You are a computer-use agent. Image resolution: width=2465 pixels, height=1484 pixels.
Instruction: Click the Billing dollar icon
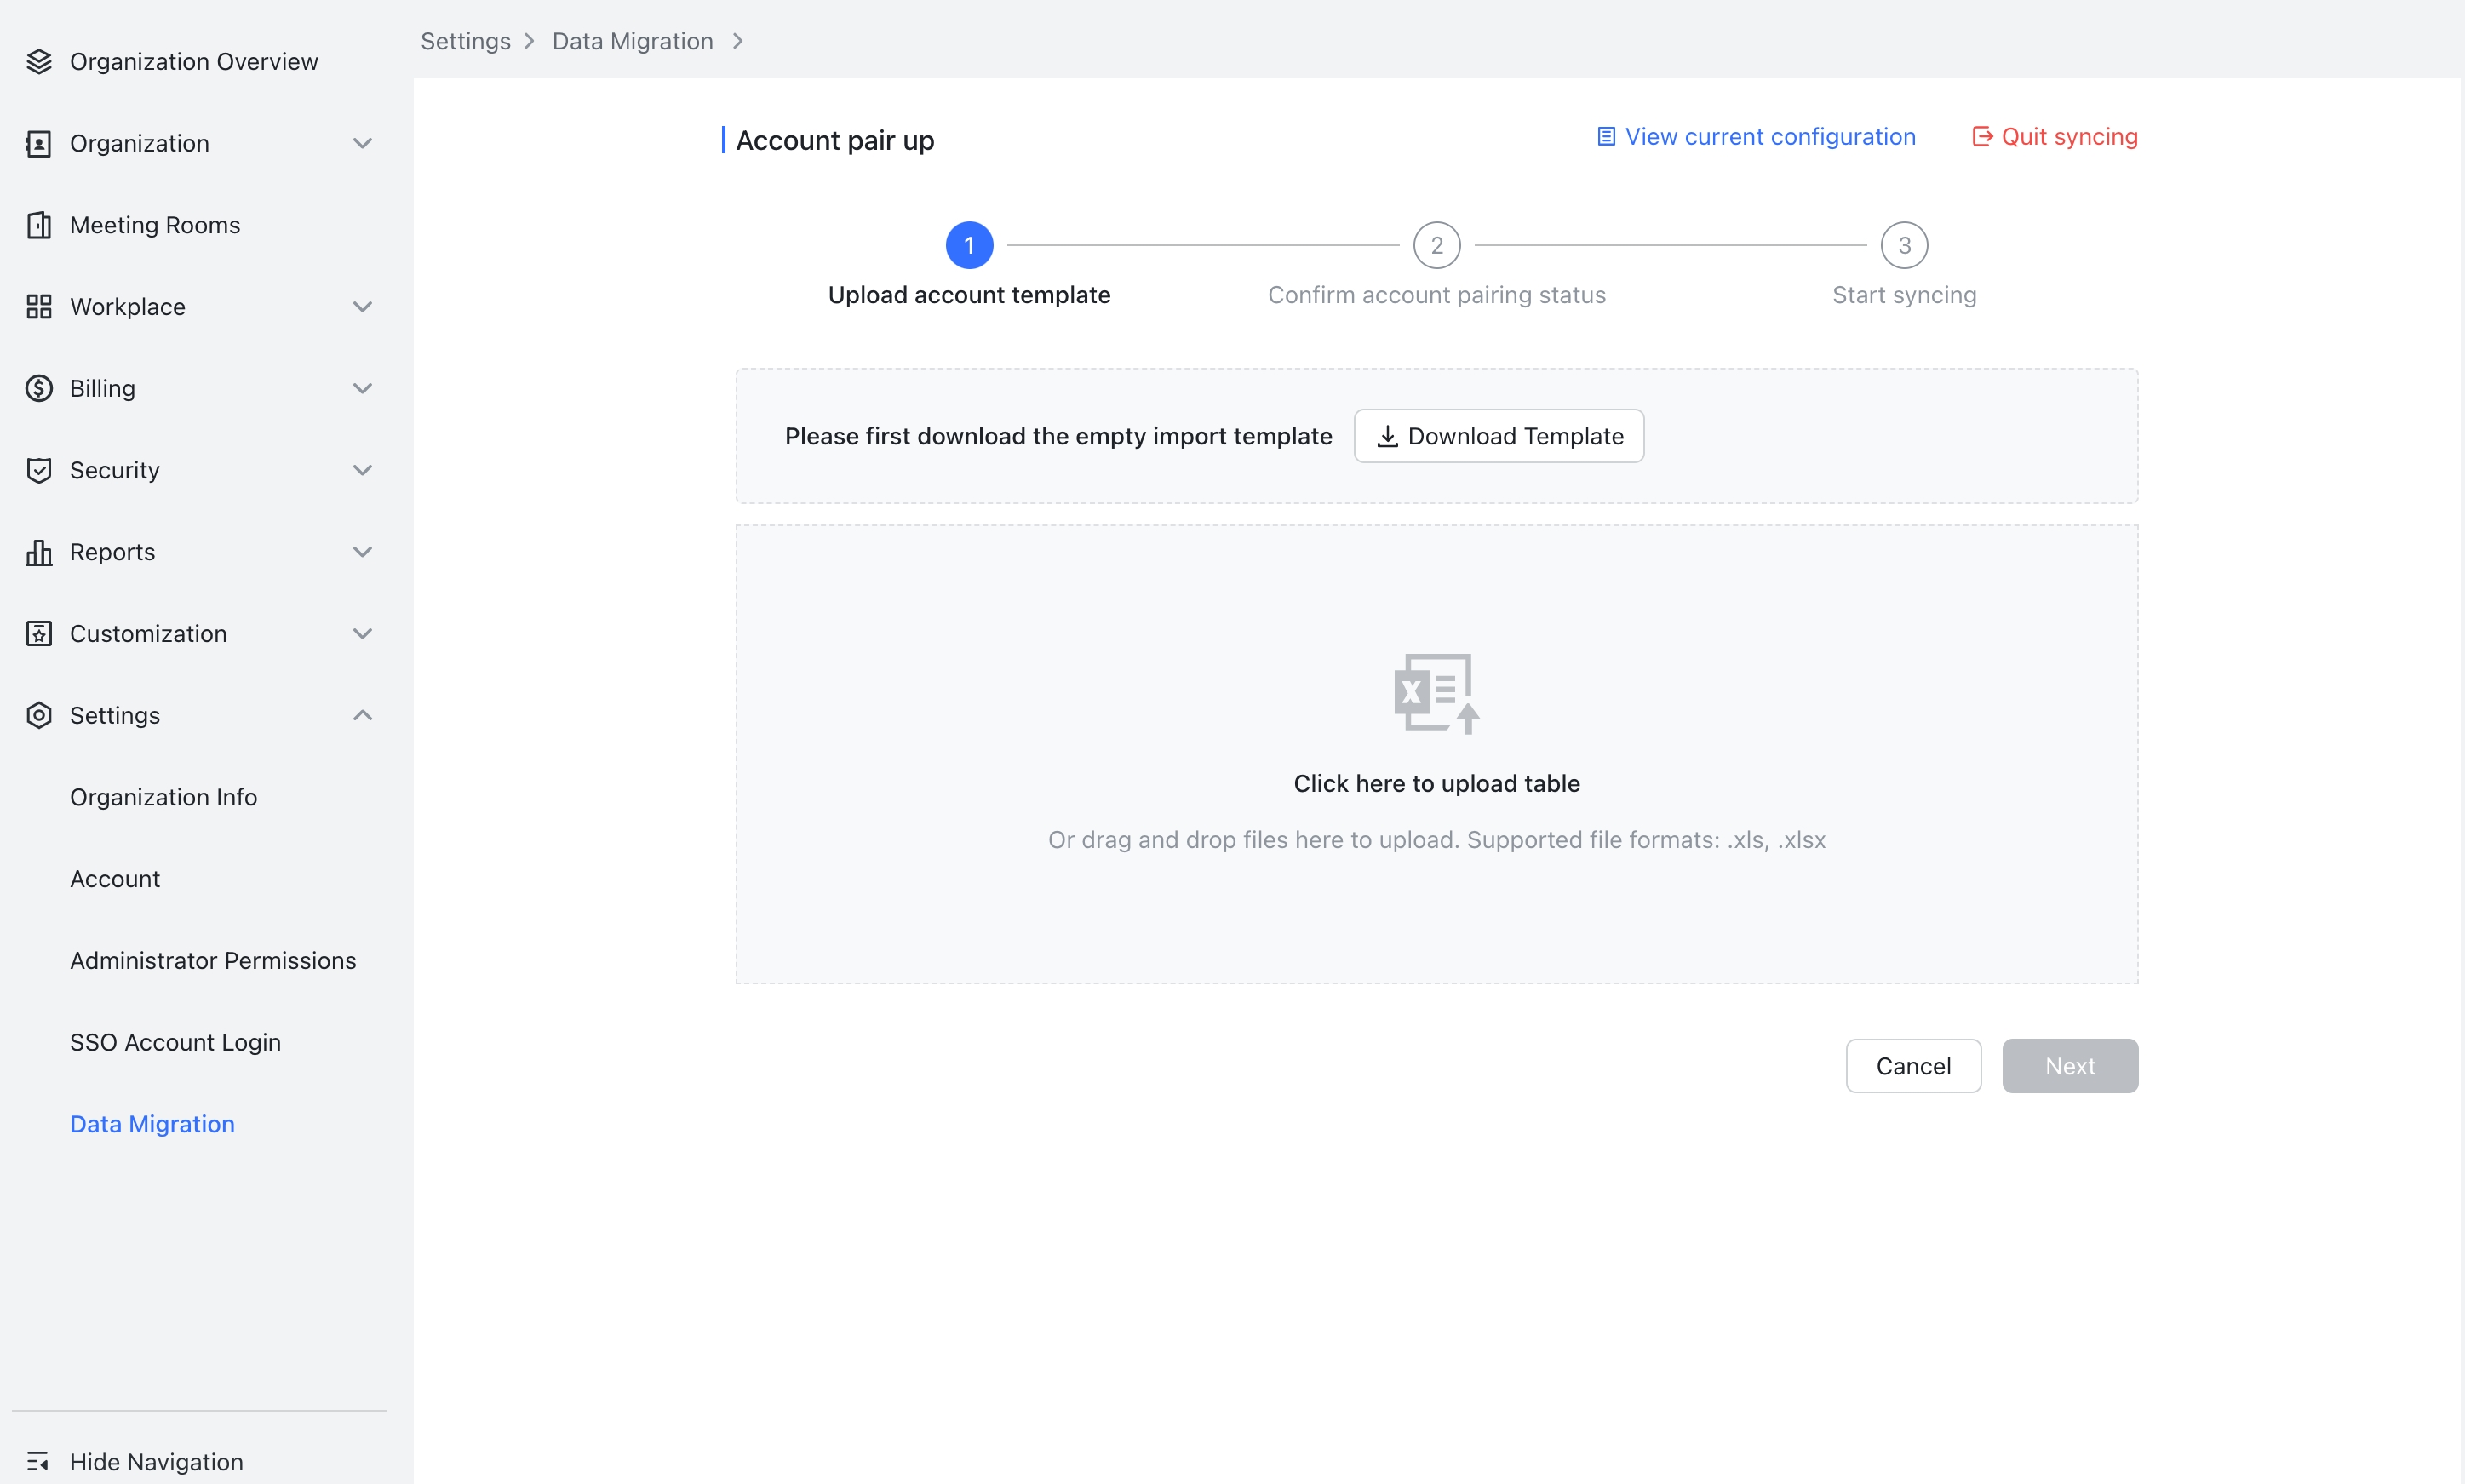click(x=39, y=388)
